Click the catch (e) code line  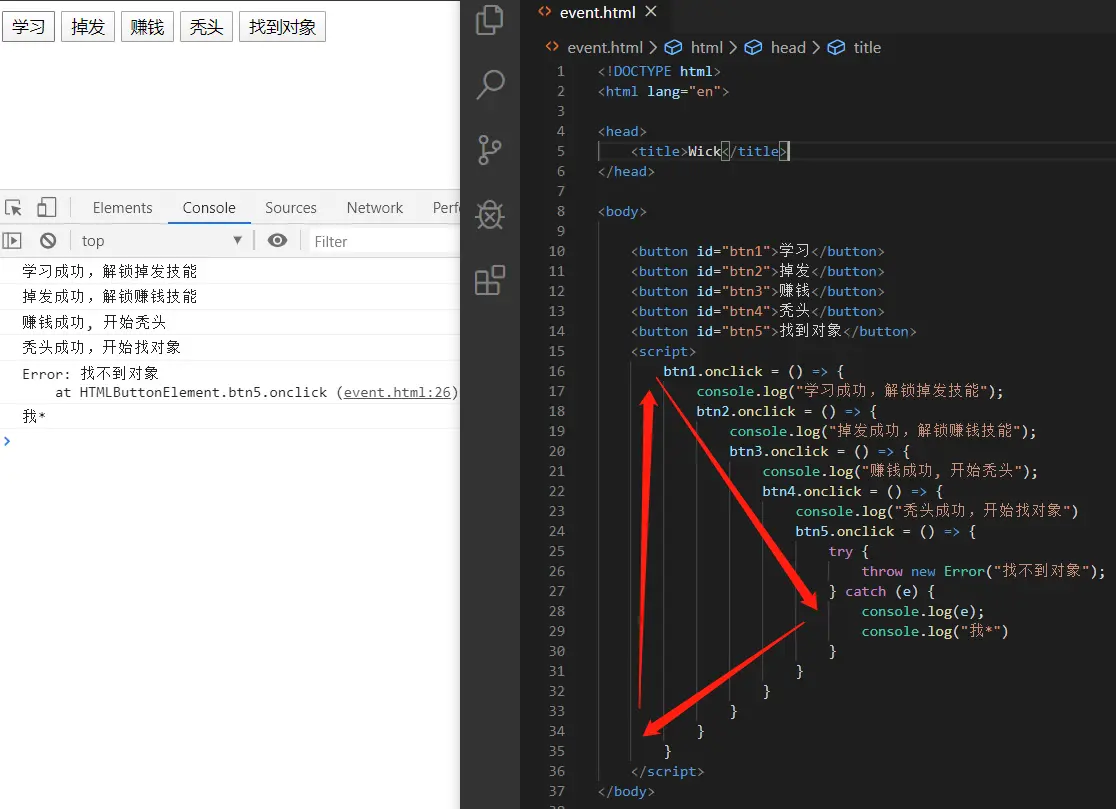[882, 591]
